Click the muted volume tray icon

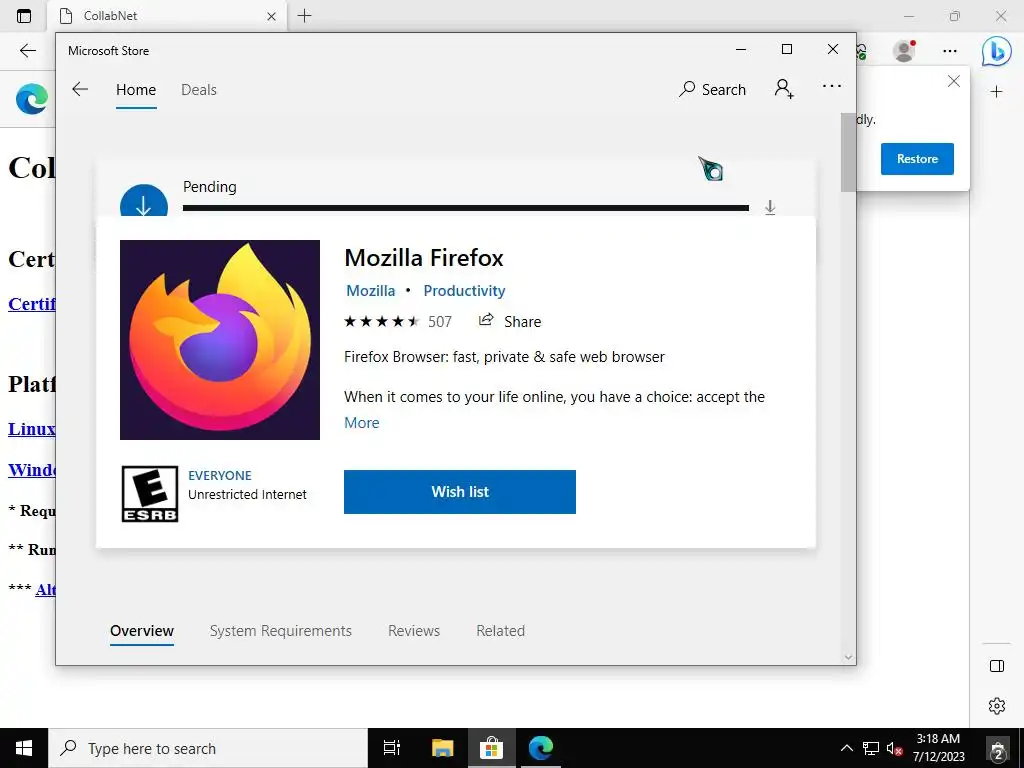click(x=894, y=748)
